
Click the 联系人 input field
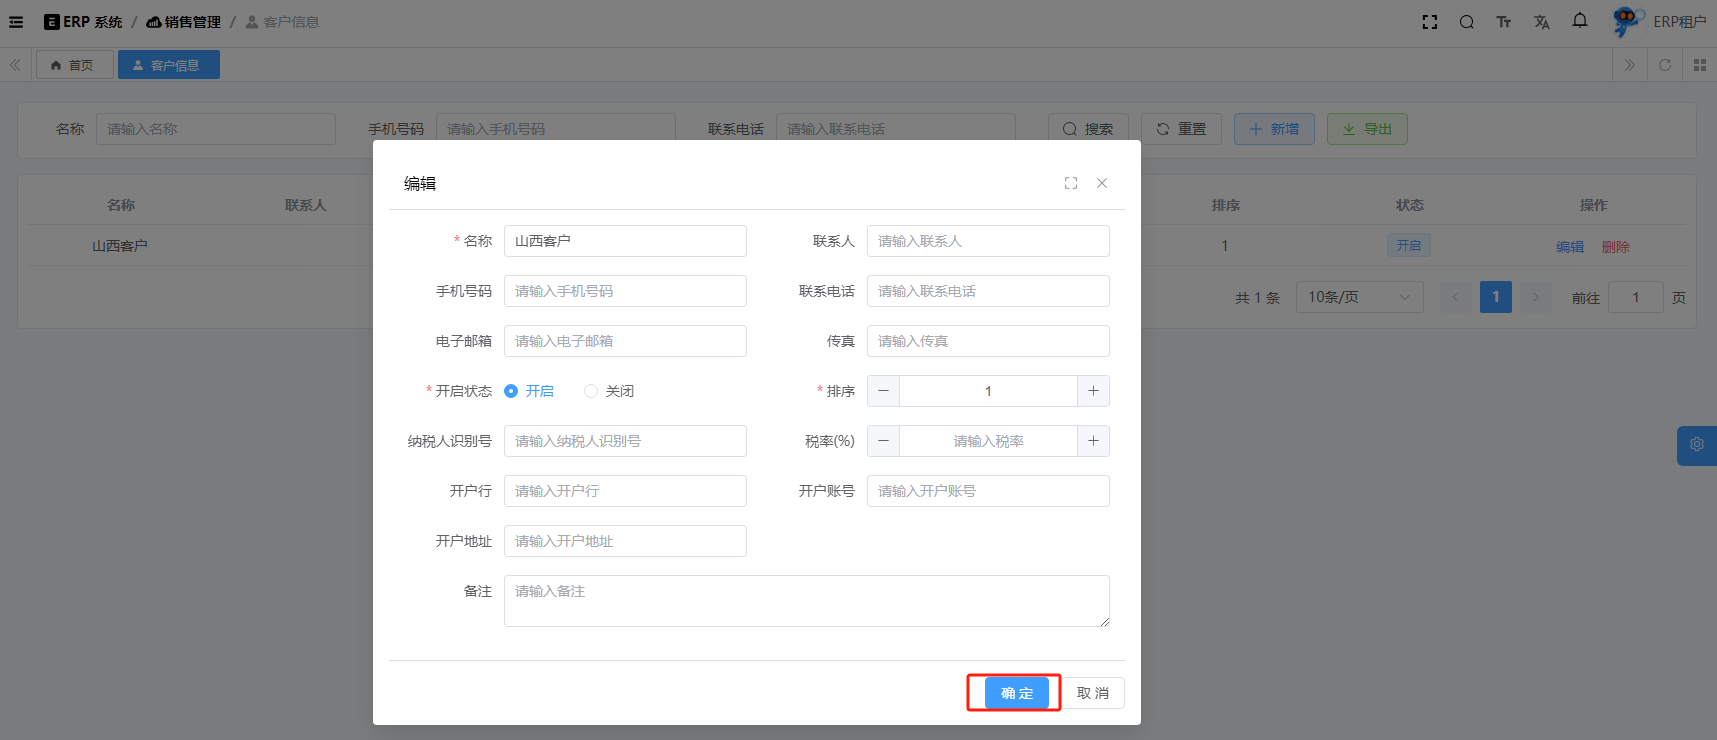click(987, 241)
